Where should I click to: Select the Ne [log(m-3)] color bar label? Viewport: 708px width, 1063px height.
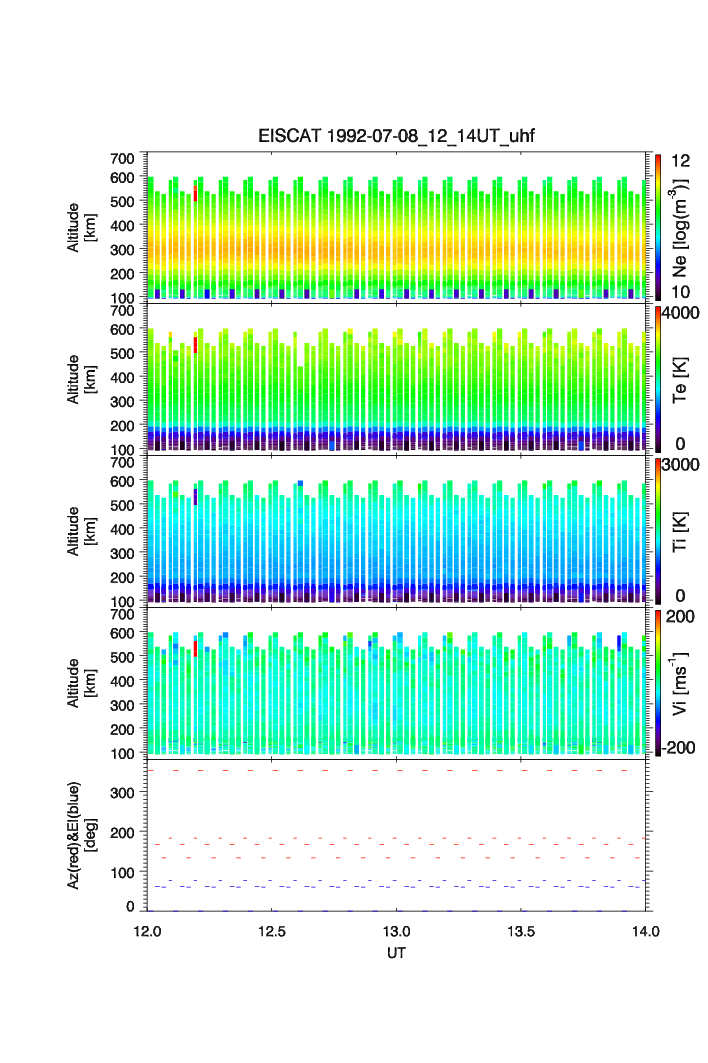680,227
